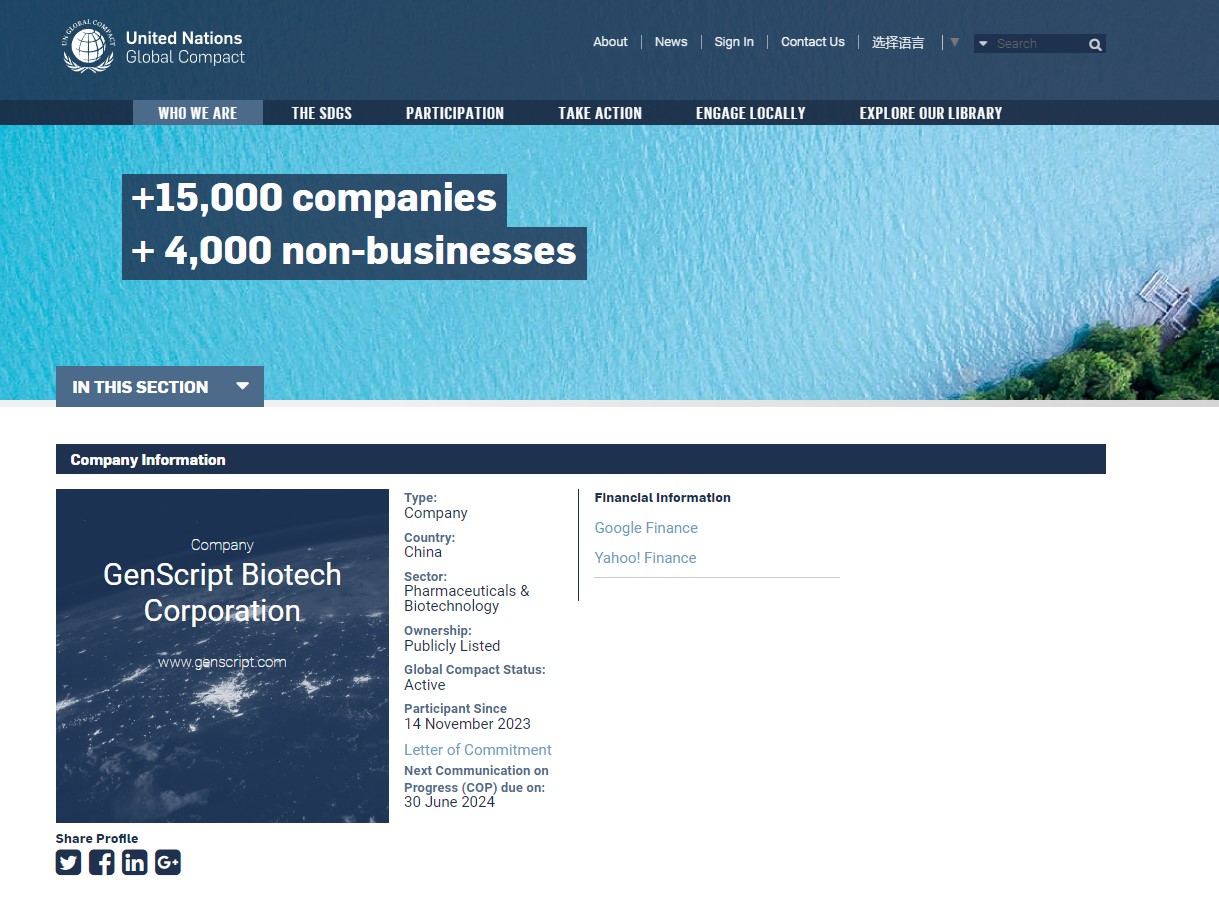The height and width of the screenshot is (914, 1219).
Task: Click the UN Global Compact logo
Action: (x=154, y=47)
